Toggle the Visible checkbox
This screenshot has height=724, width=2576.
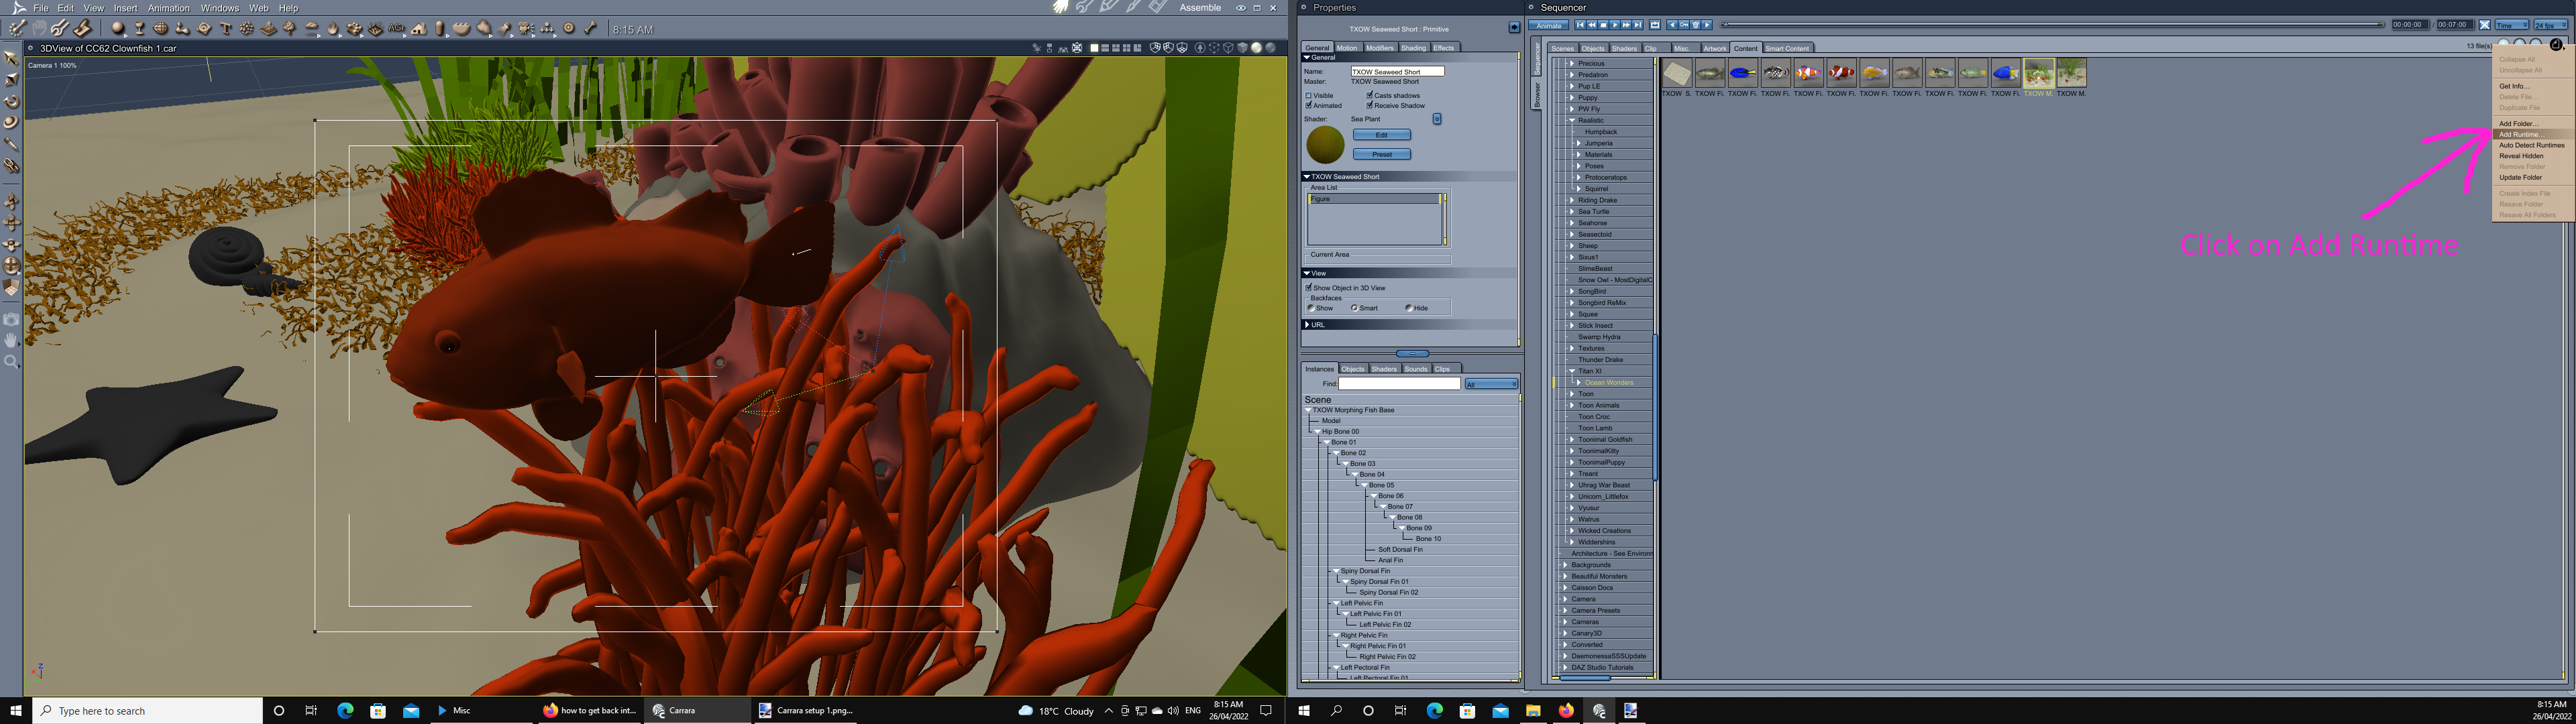pos(1309,96)
